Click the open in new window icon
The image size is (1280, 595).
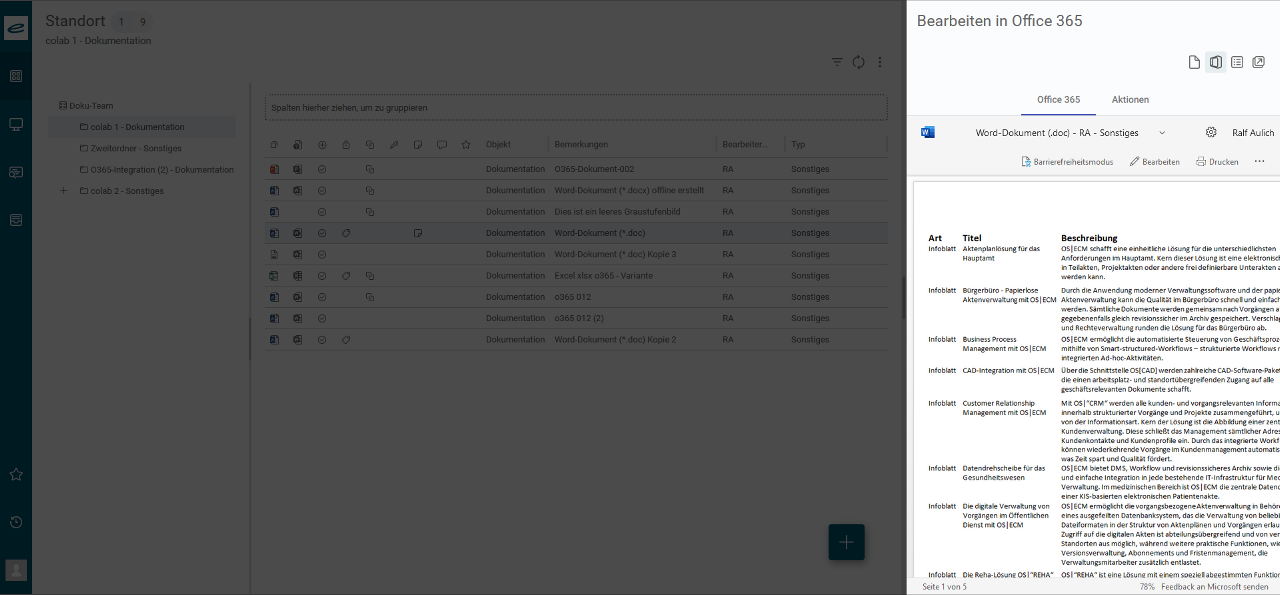point(1259,62)
